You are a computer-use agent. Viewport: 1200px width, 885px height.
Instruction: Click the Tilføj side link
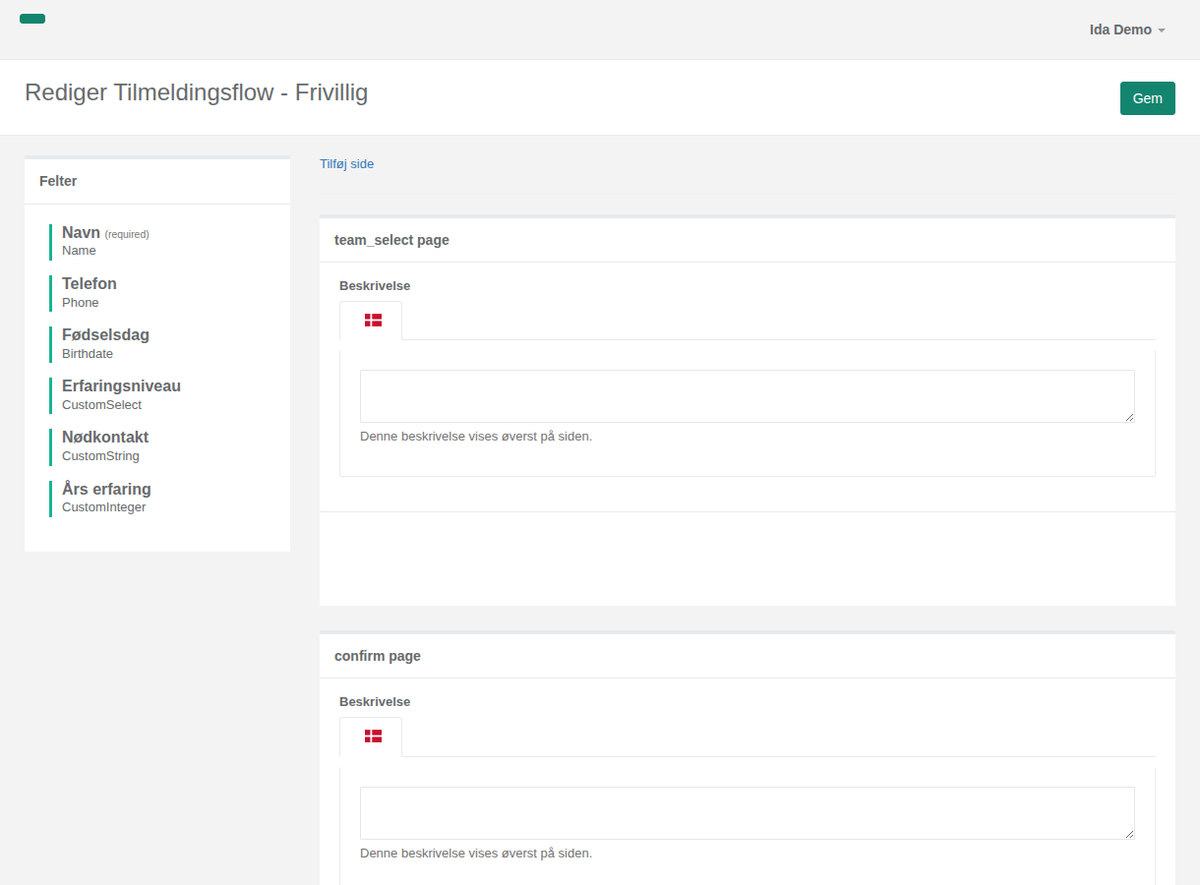[347, 164]
